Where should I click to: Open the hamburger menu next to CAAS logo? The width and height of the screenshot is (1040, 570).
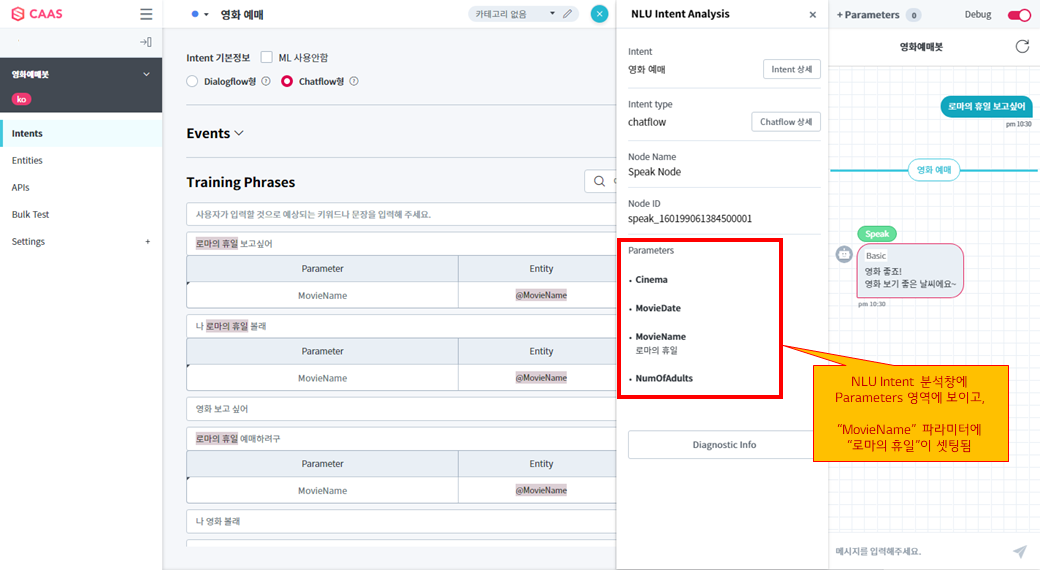pyautogui.click(x=146, y=15)
